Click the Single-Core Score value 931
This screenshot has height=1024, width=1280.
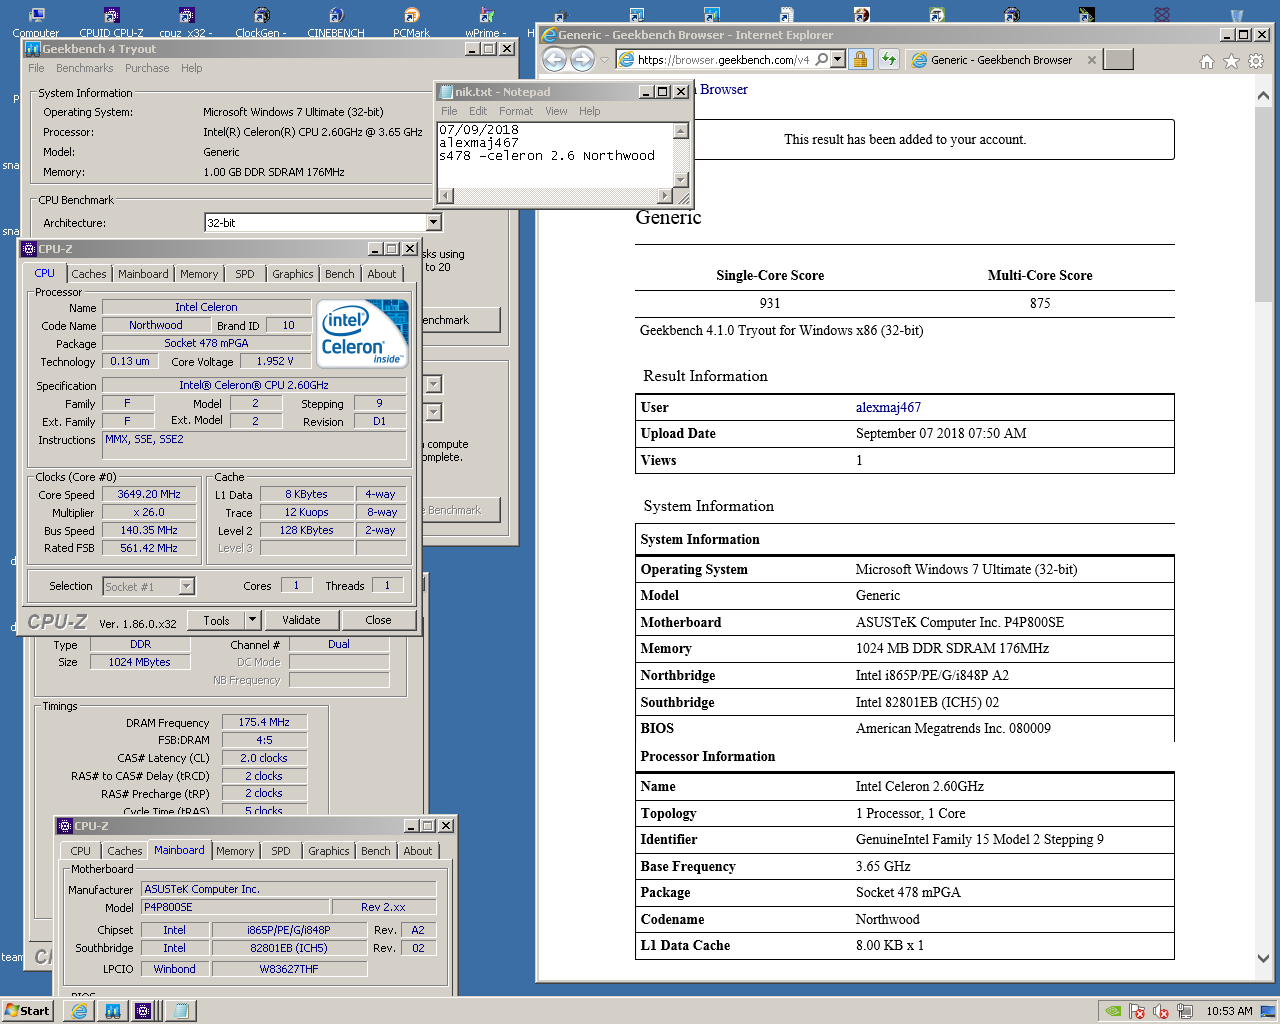770,303
